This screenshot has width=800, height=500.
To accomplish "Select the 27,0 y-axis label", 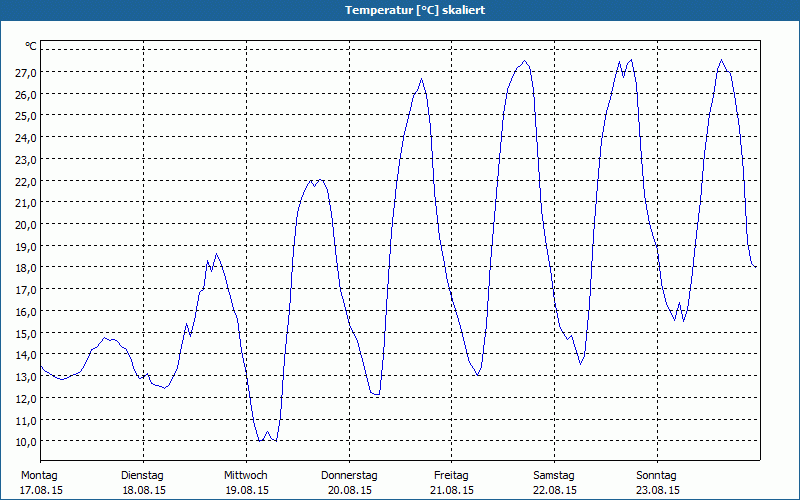I will tap(26, 73).
